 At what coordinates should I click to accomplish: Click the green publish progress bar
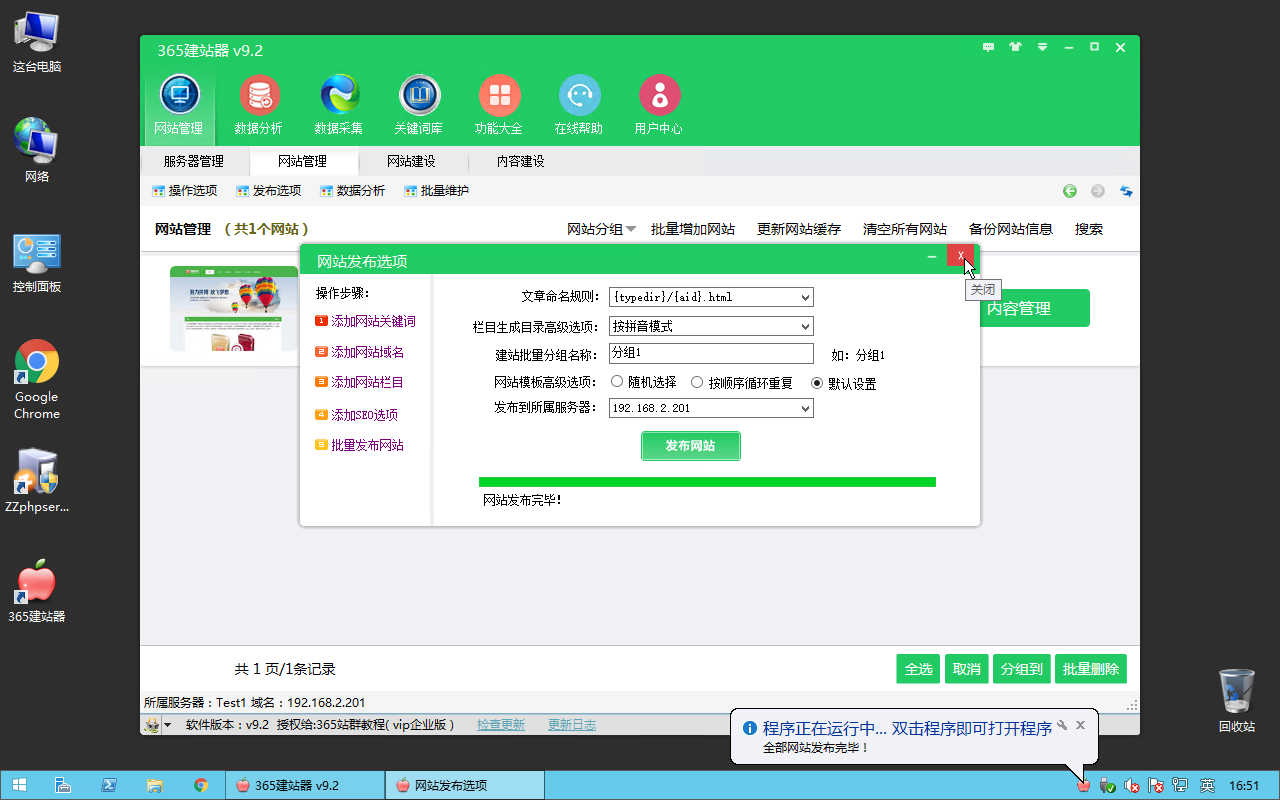tap(707, 482)
